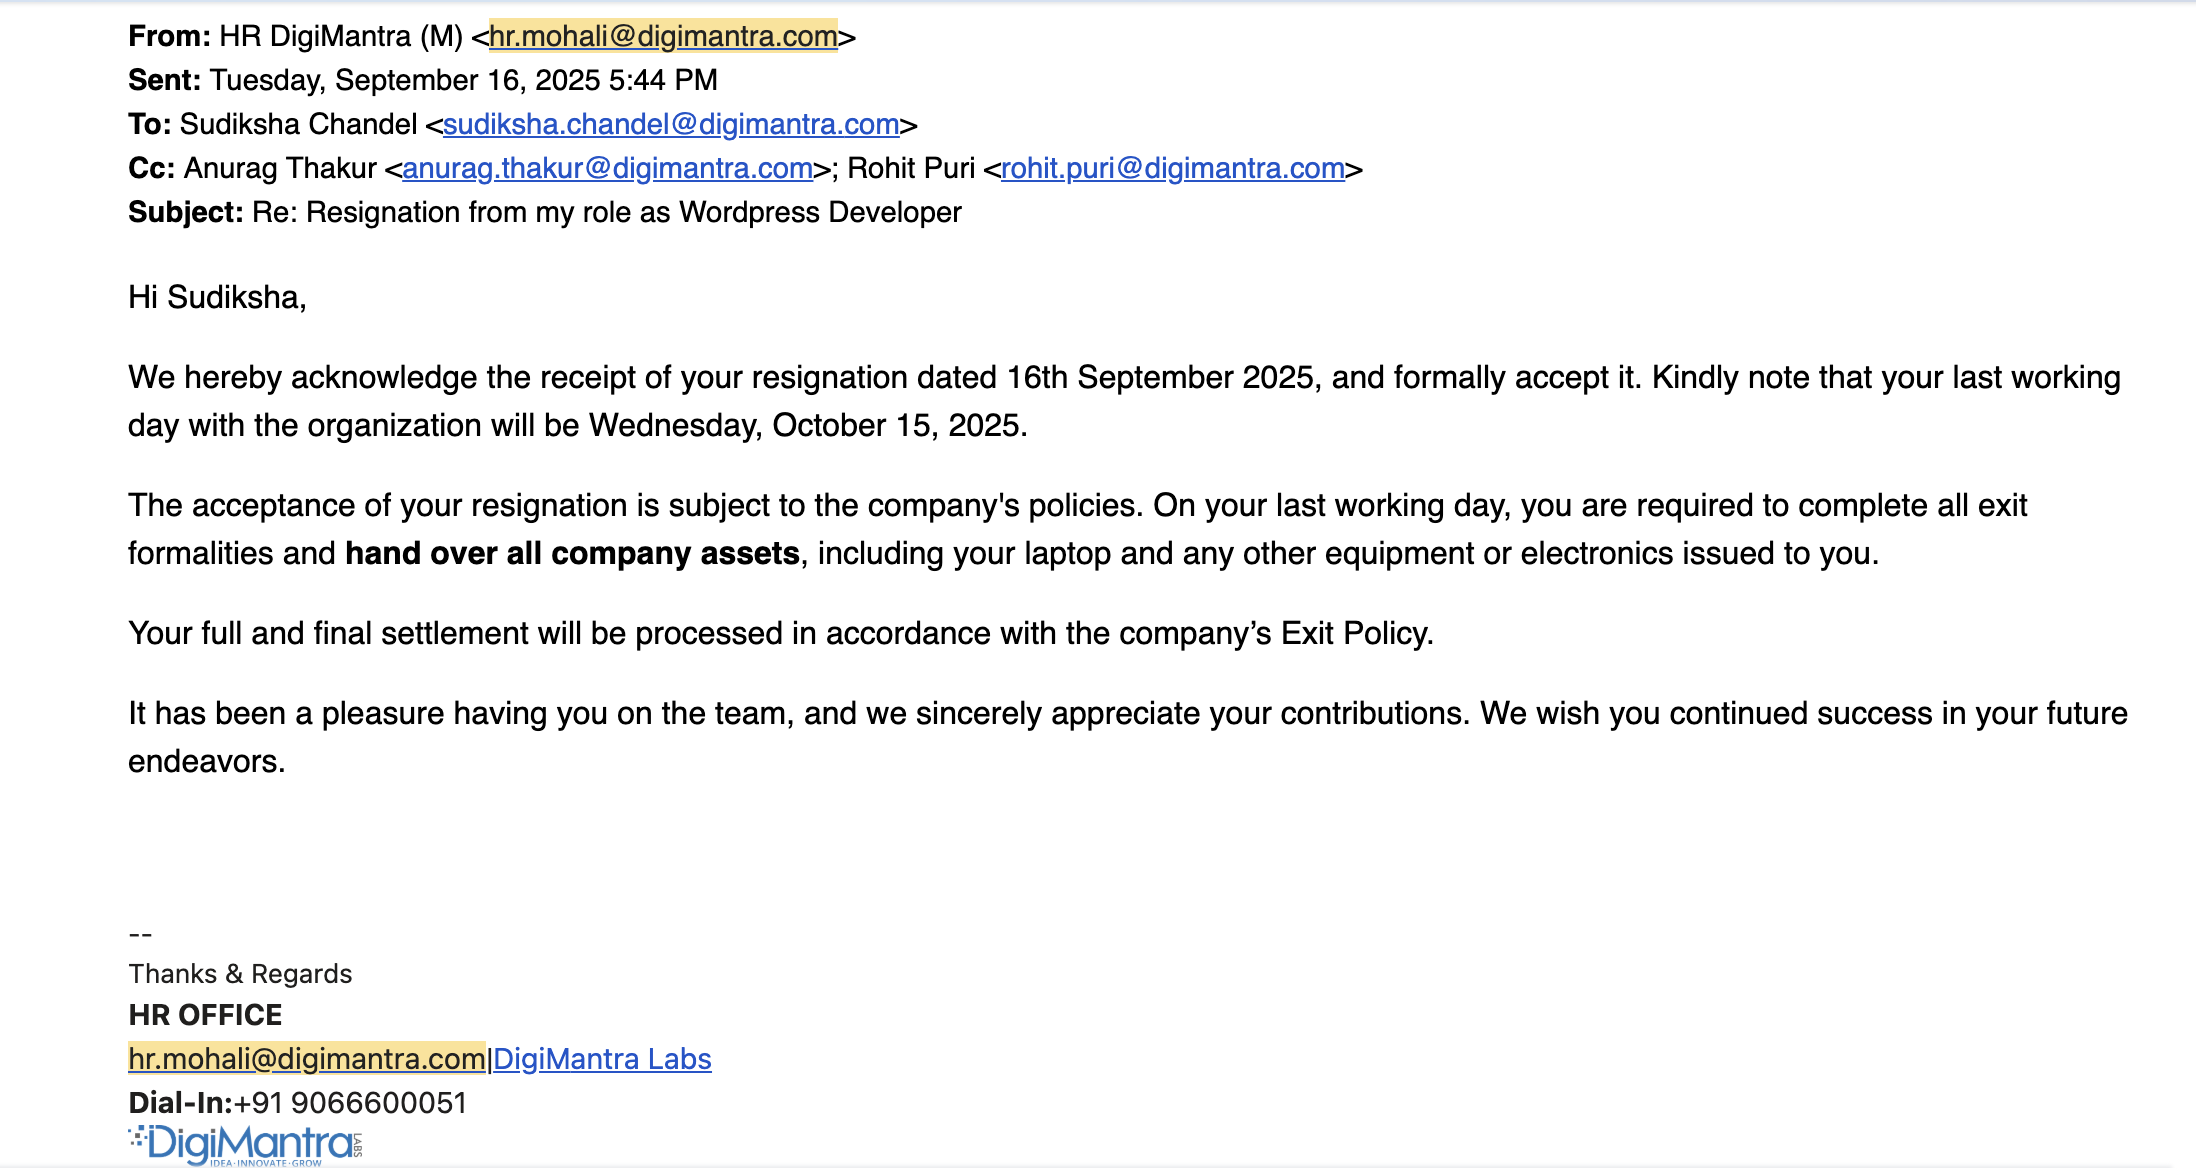Click the bold "hand over all company assets" text
The image size is (2196, 1174).
[x=572, y=554]
